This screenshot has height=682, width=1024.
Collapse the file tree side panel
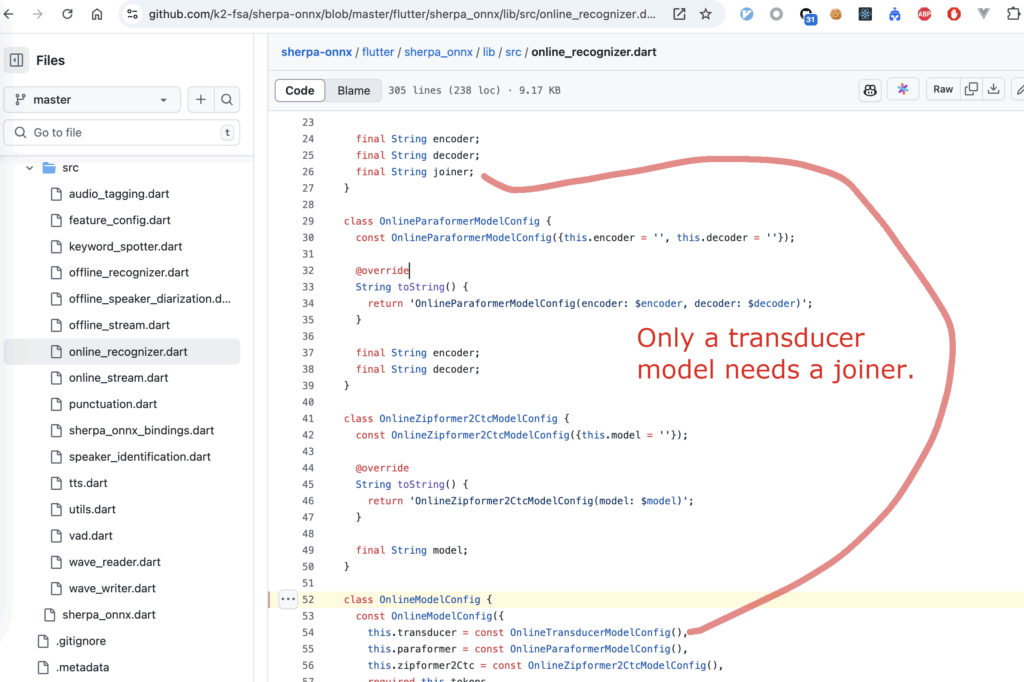pyautogui.click(x=16, y=60)
